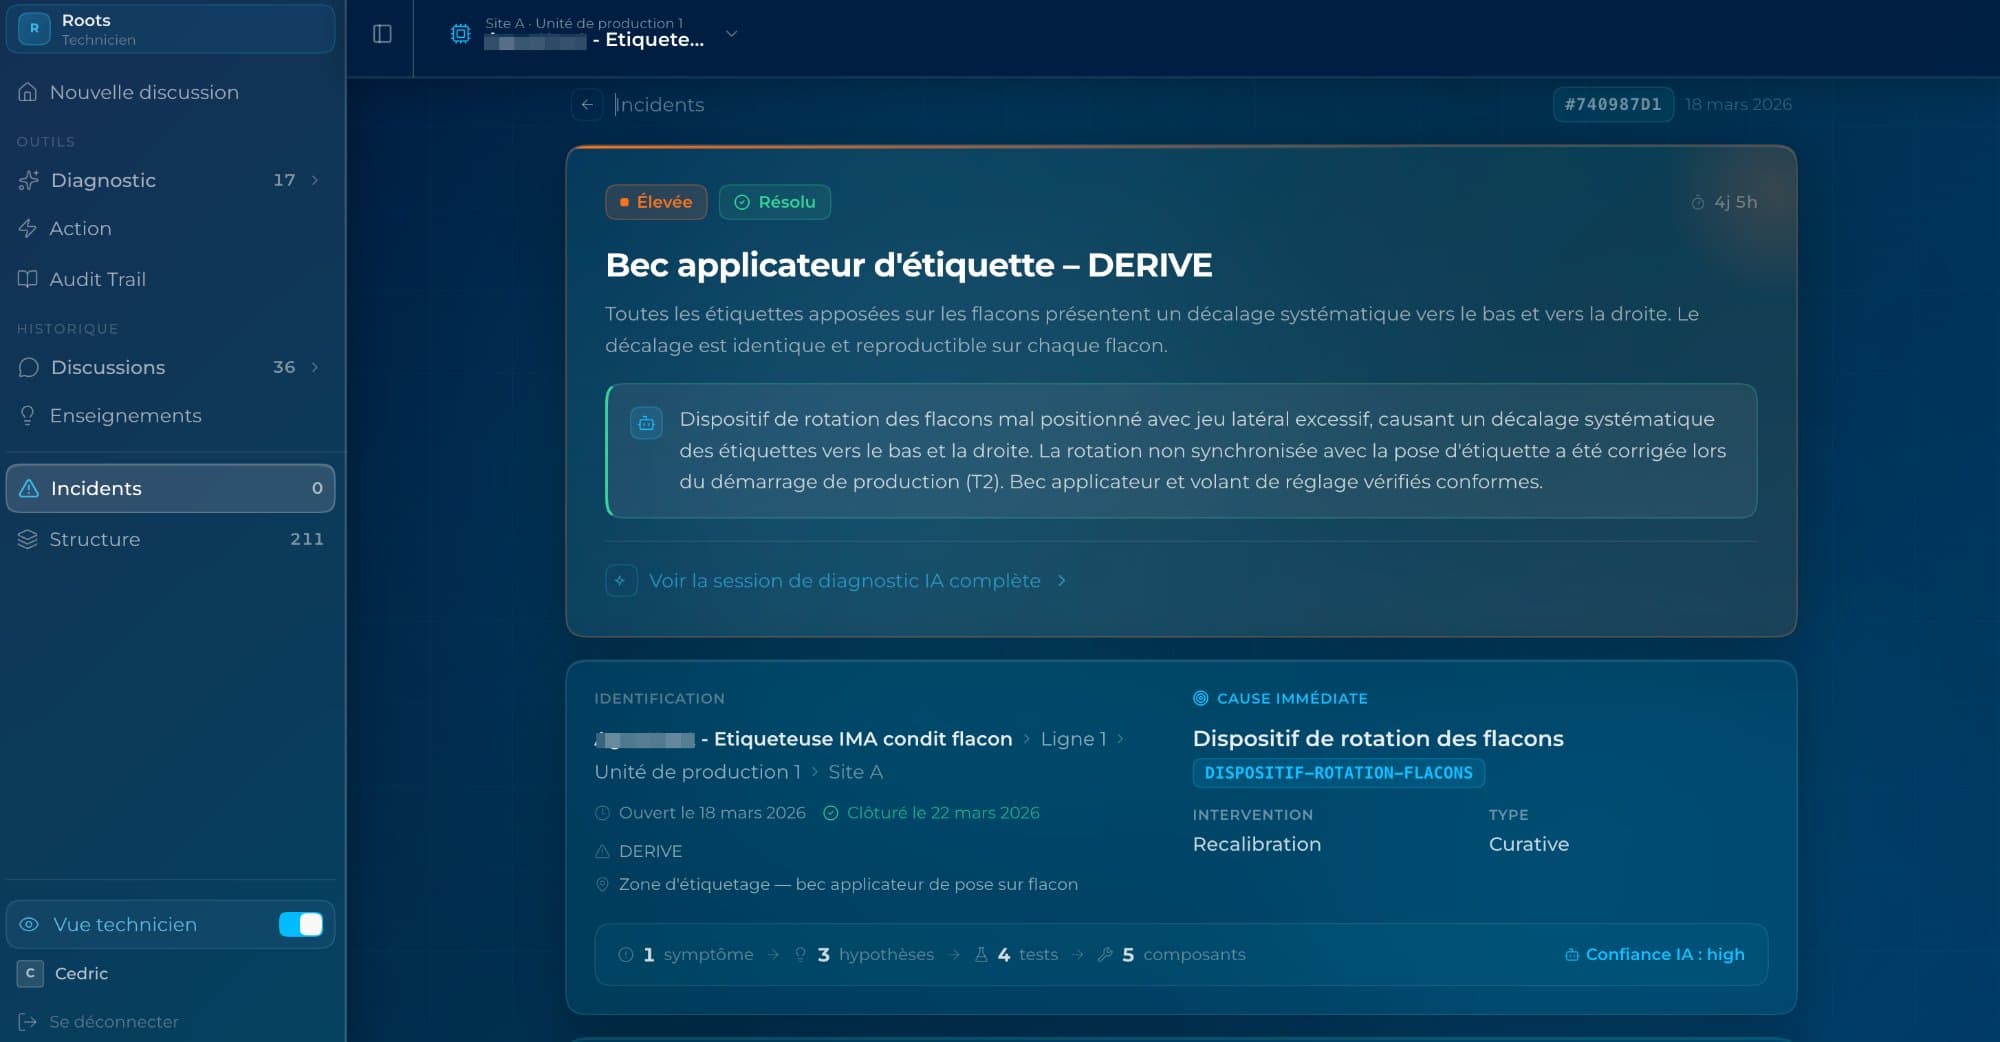Image resolution: width=2000 pixels, height=1042 pixels.
Task: Click the eye icon for Vue technicien
Action: coord(29,924)
